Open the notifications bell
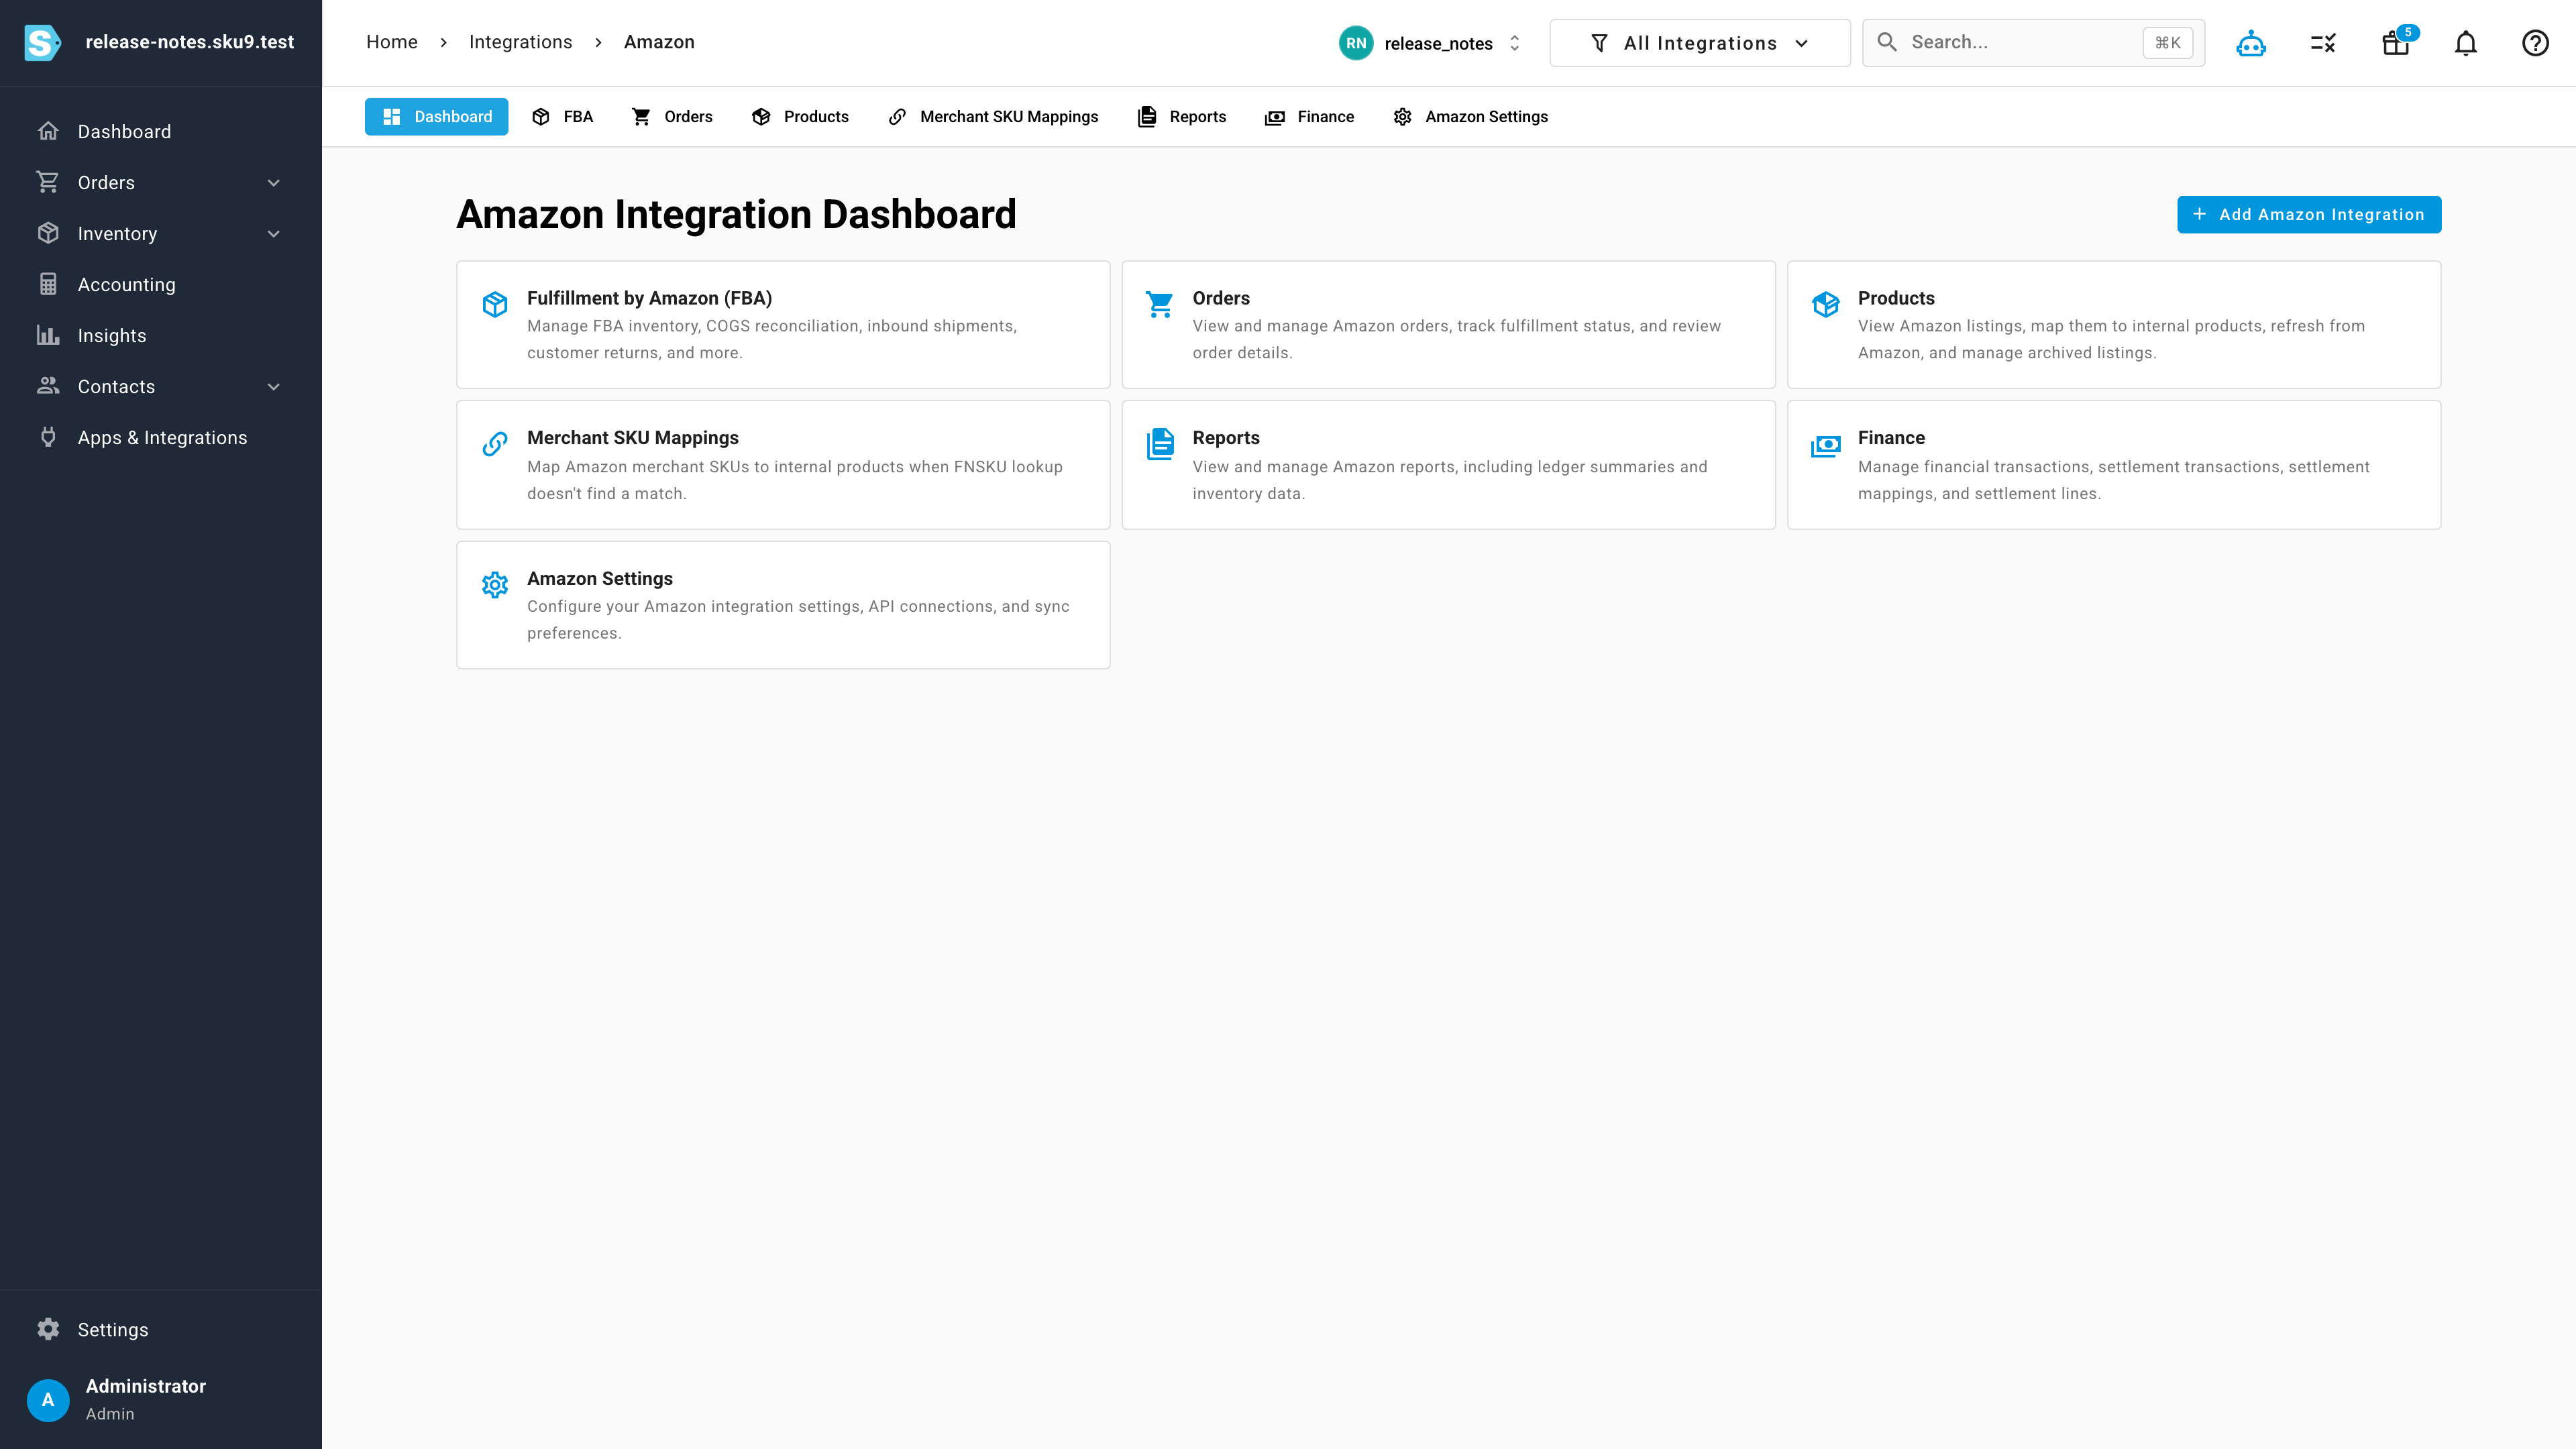 click(x=2465, y=43)
